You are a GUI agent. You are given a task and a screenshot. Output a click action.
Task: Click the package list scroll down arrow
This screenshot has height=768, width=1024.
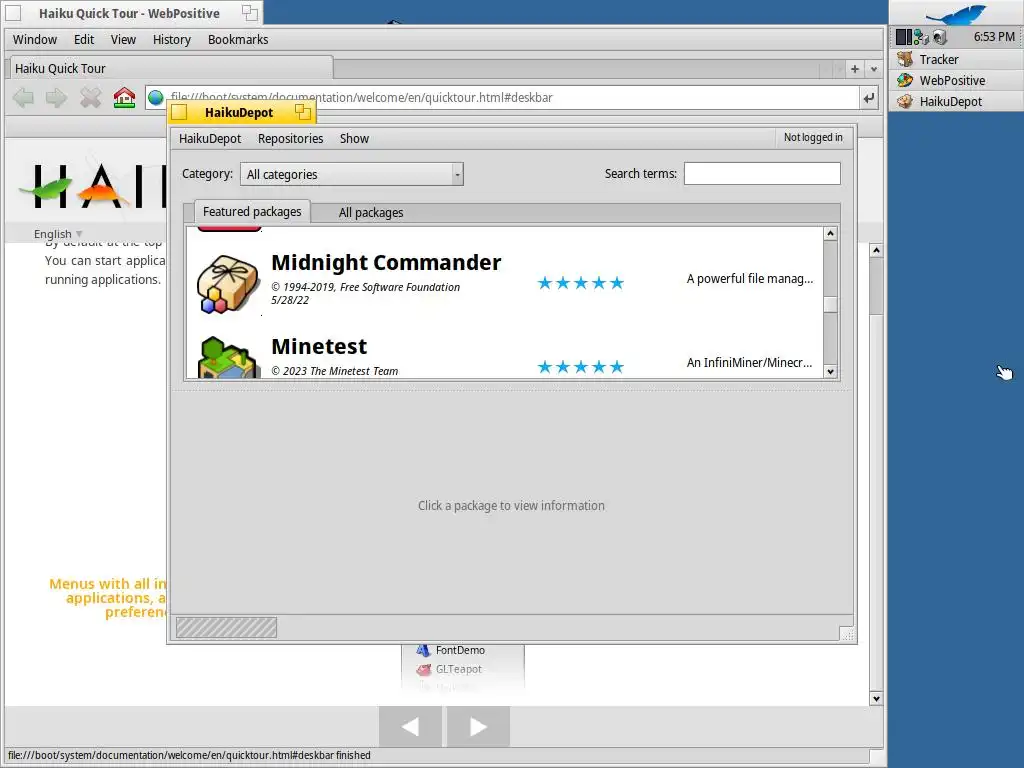coord(830,372)
